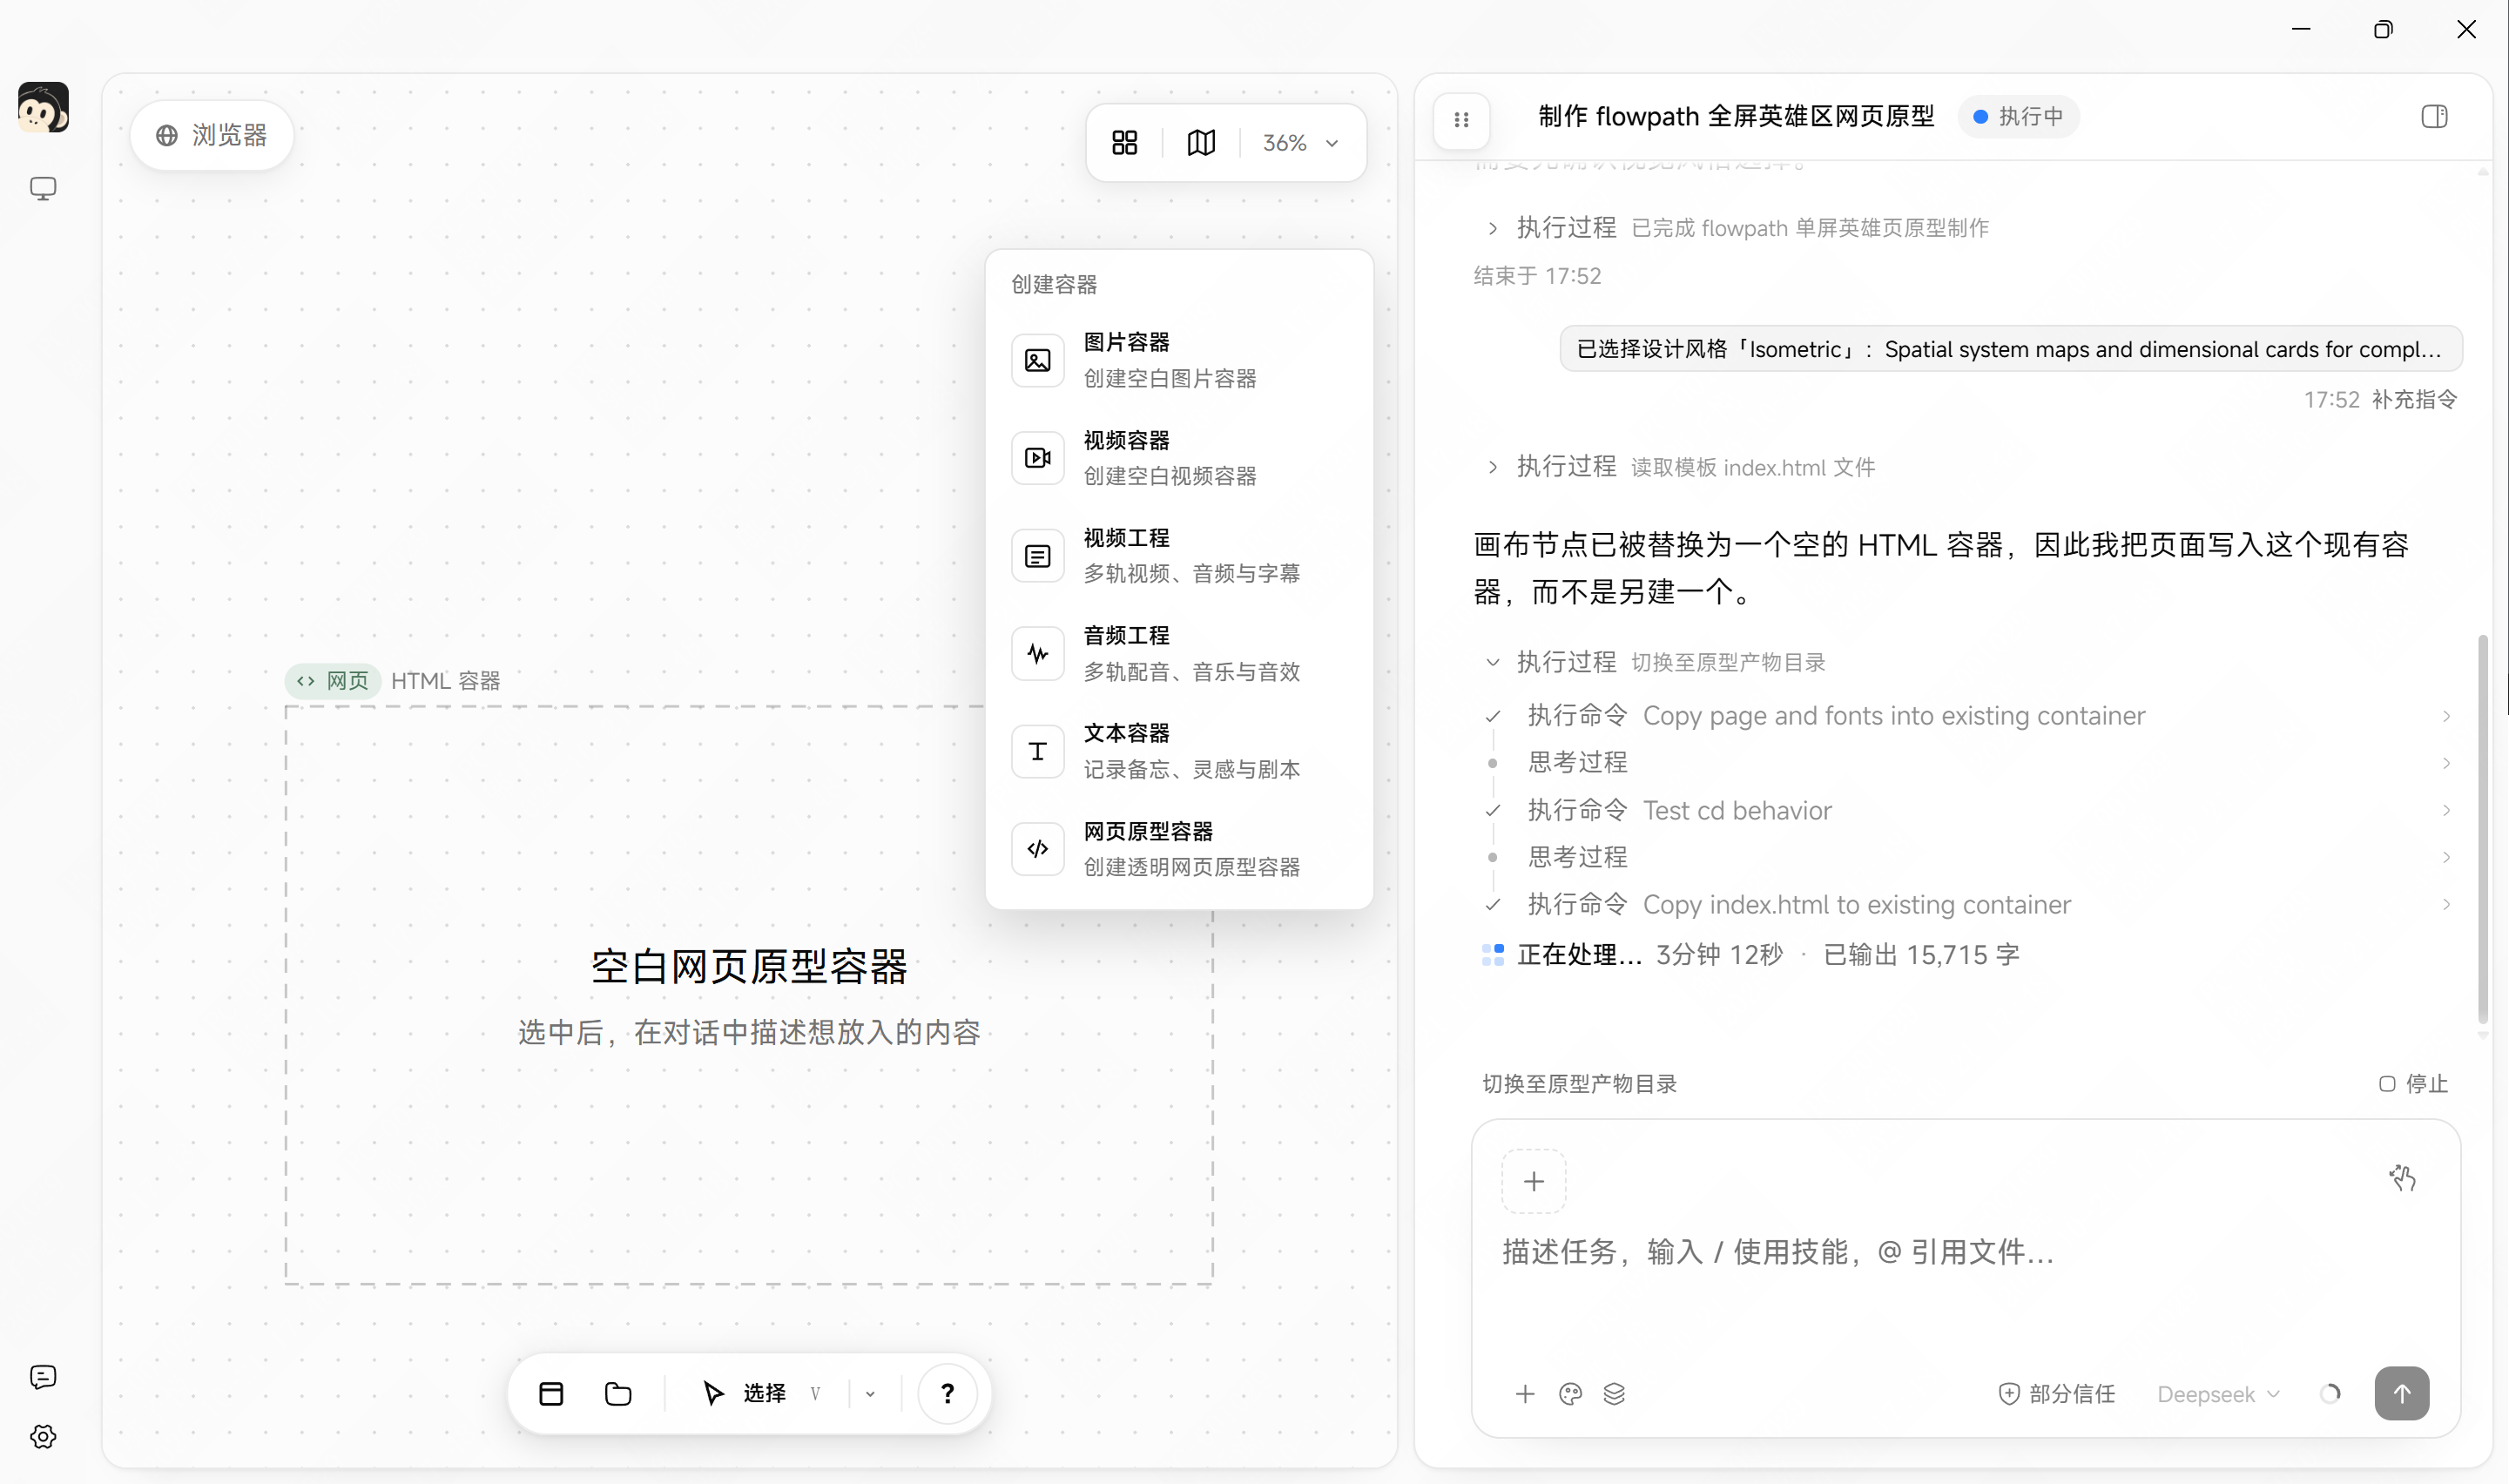
Task: Restore down the application window
Action: pyautogui.click(x=2383, y=30)
